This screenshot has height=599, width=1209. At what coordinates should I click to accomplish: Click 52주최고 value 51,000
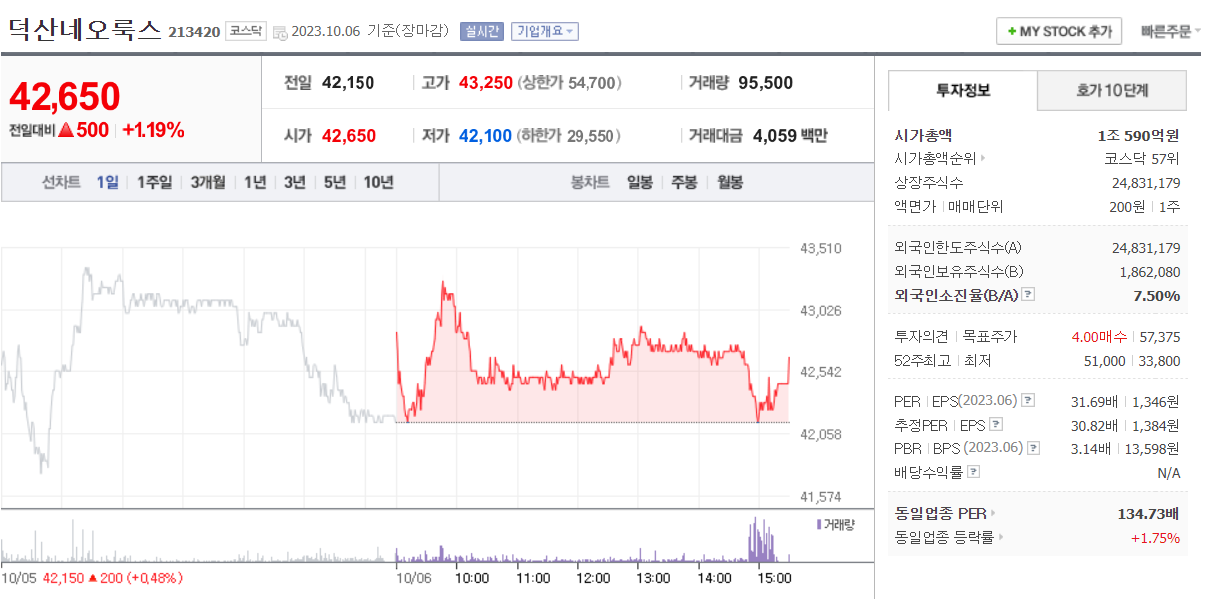point(1104,361)
